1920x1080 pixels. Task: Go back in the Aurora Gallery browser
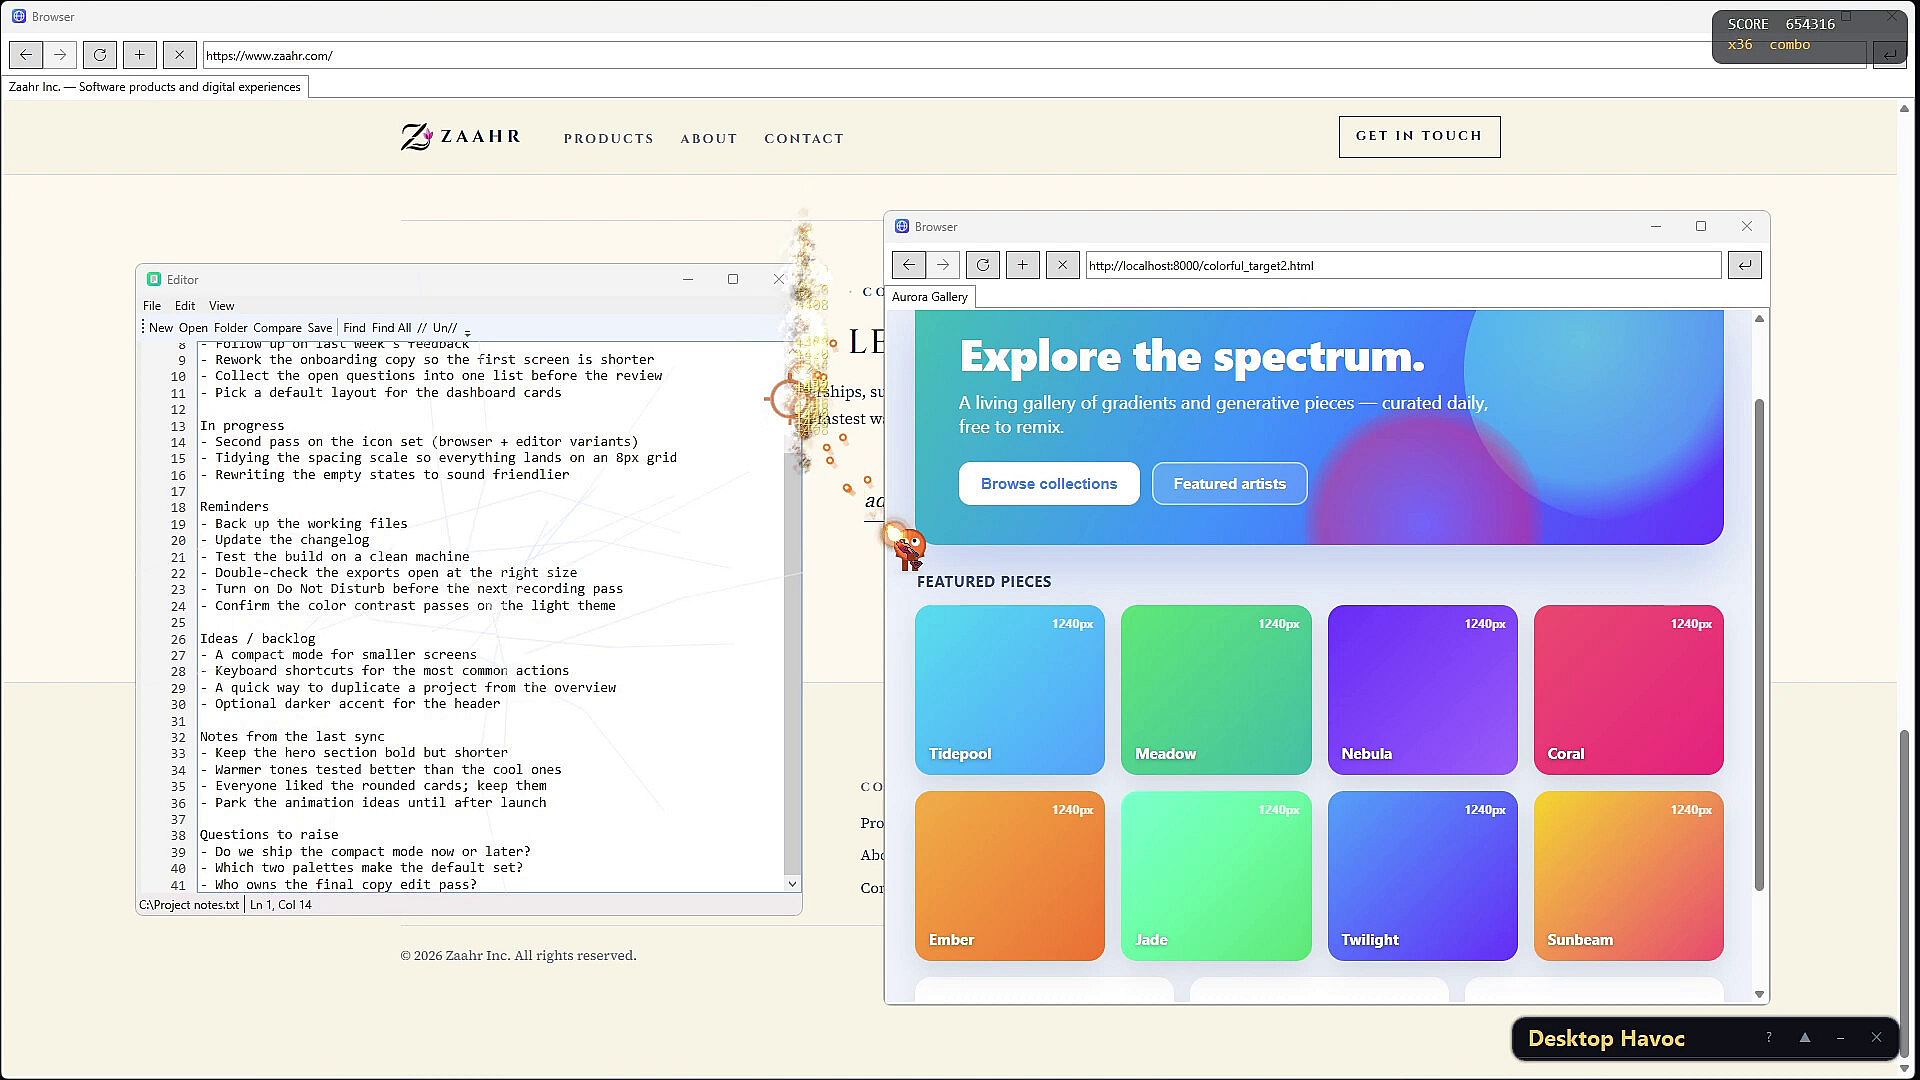[909, 265]
